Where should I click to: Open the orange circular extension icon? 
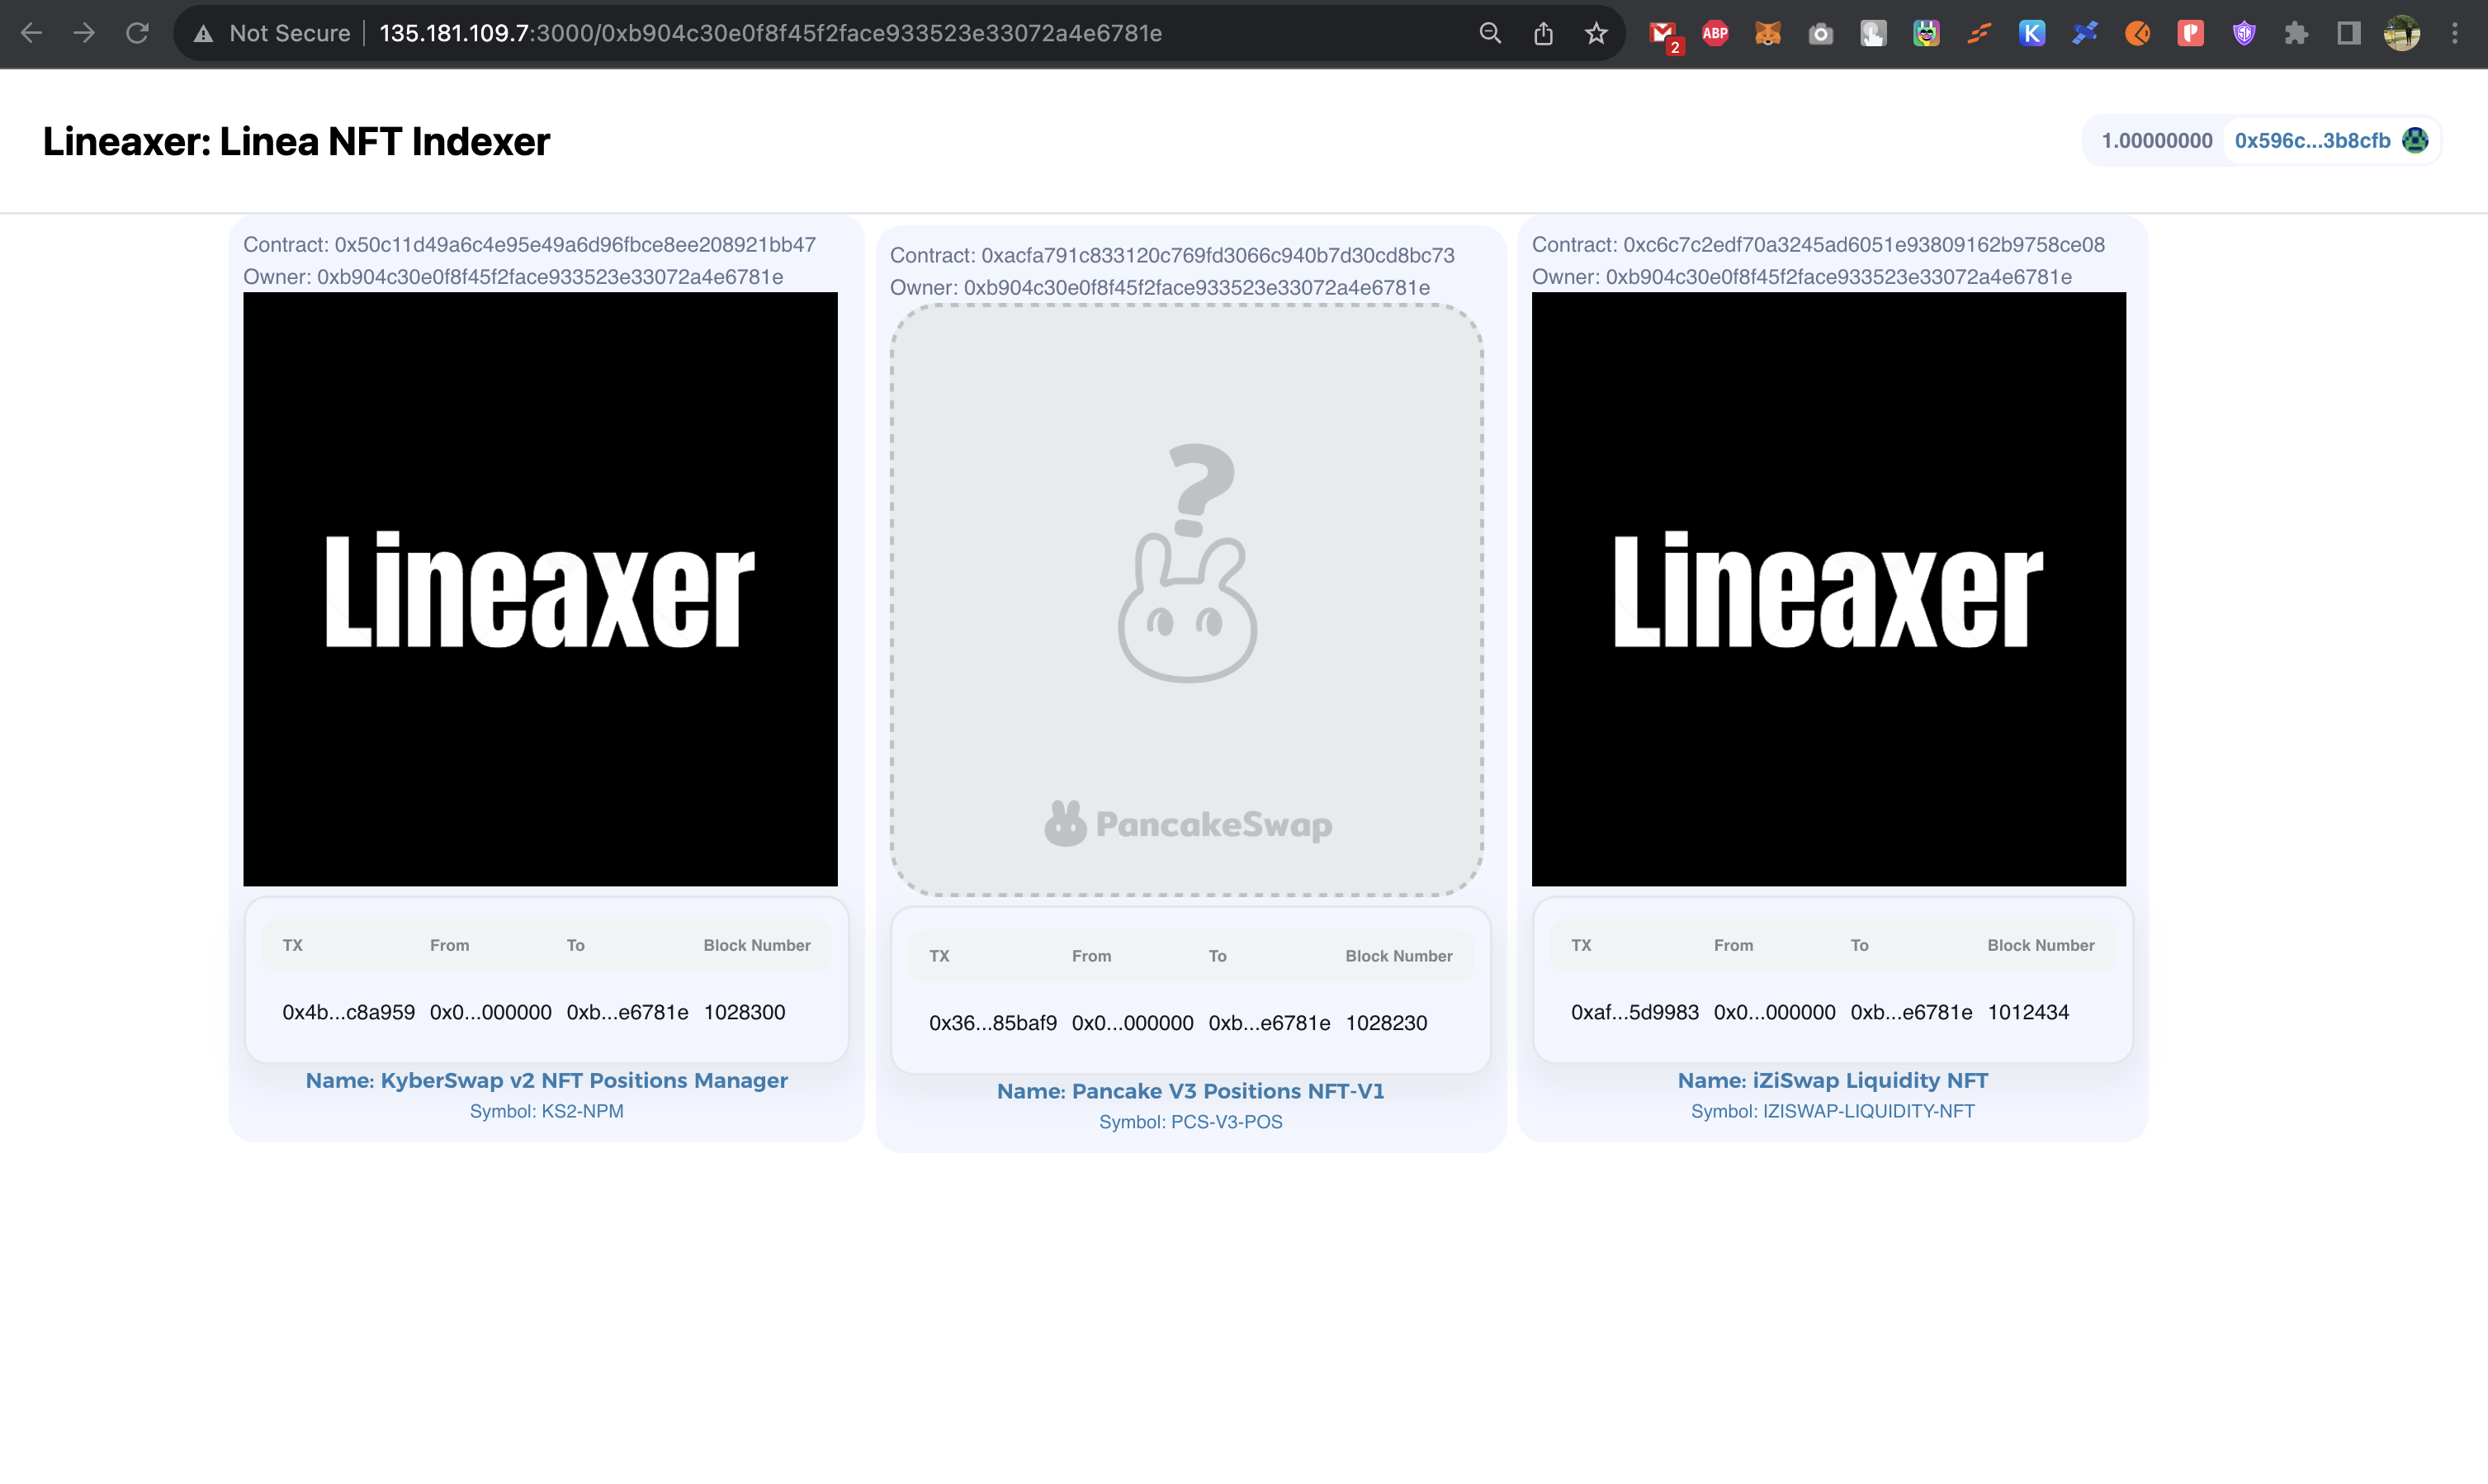click(2138, 33)
